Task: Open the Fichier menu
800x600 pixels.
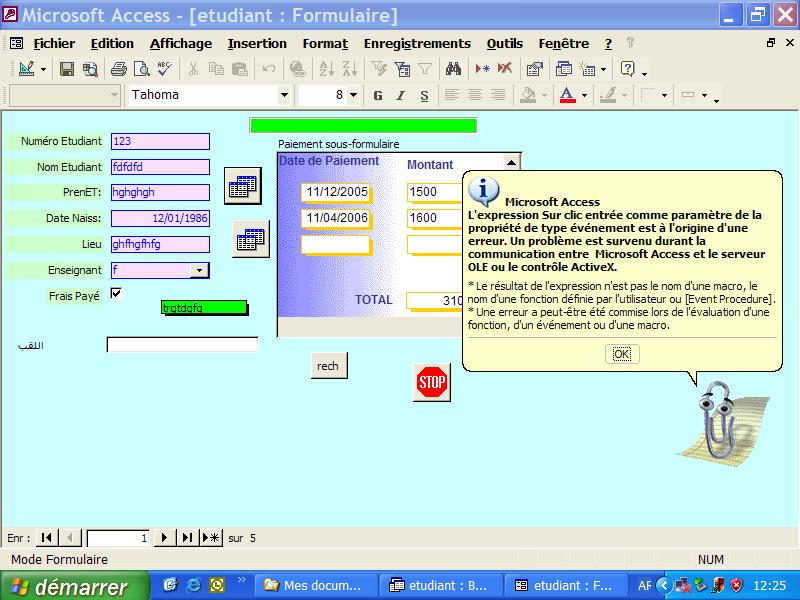Action: 54,44
